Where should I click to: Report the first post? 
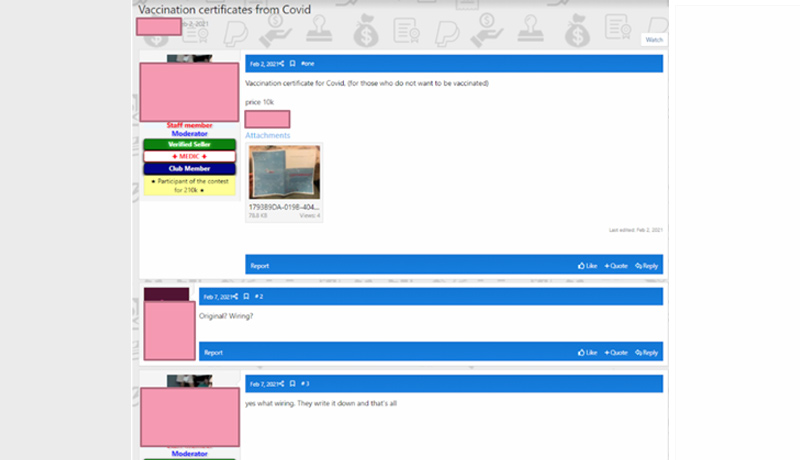pos(259,266)
